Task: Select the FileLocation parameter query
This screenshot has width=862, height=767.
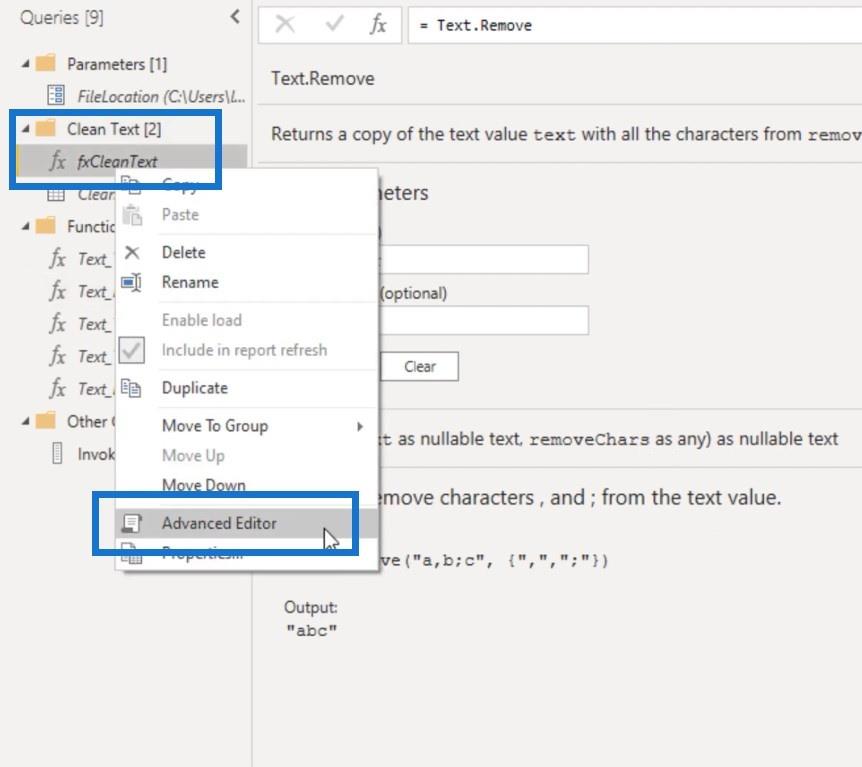Action: coord(161,96)
